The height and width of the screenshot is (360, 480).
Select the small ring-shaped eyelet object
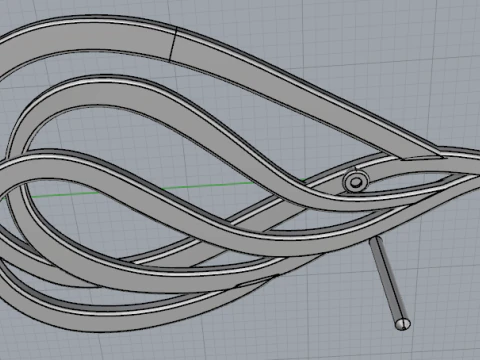(356, 181)
